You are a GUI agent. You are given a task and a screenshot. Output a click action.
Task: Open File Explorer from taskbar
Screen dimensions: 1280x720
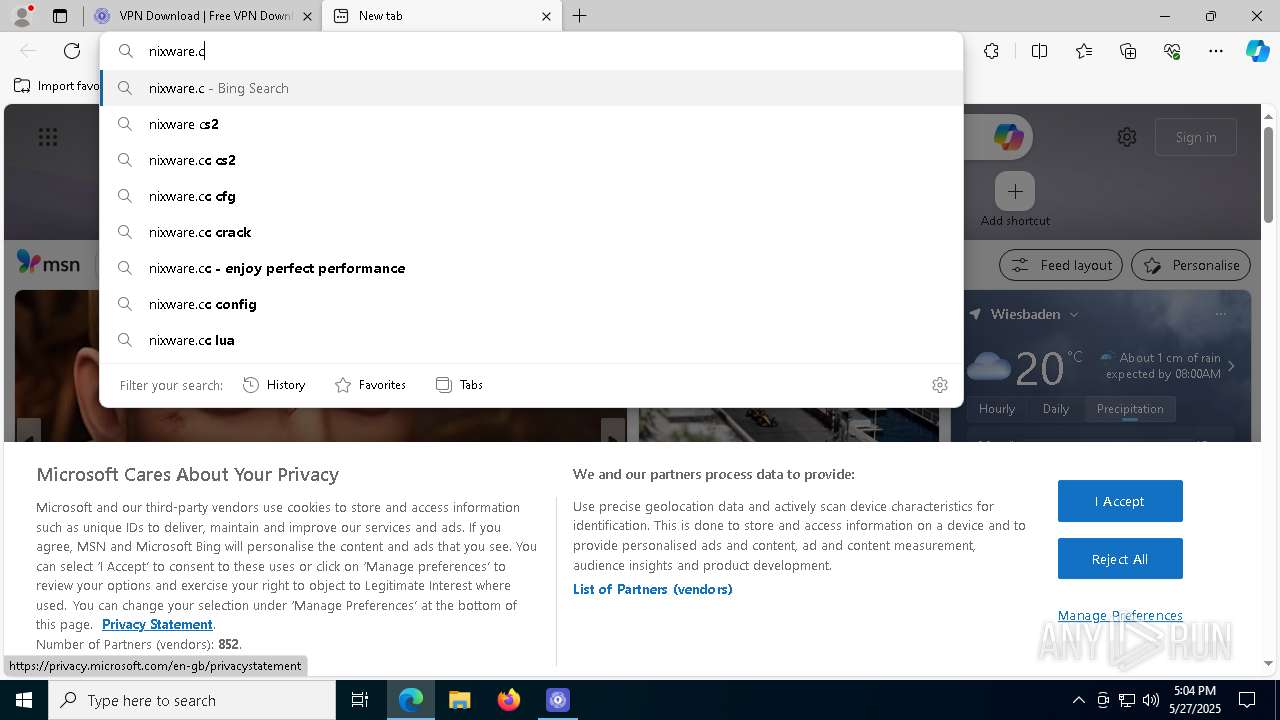coord(459,700)
